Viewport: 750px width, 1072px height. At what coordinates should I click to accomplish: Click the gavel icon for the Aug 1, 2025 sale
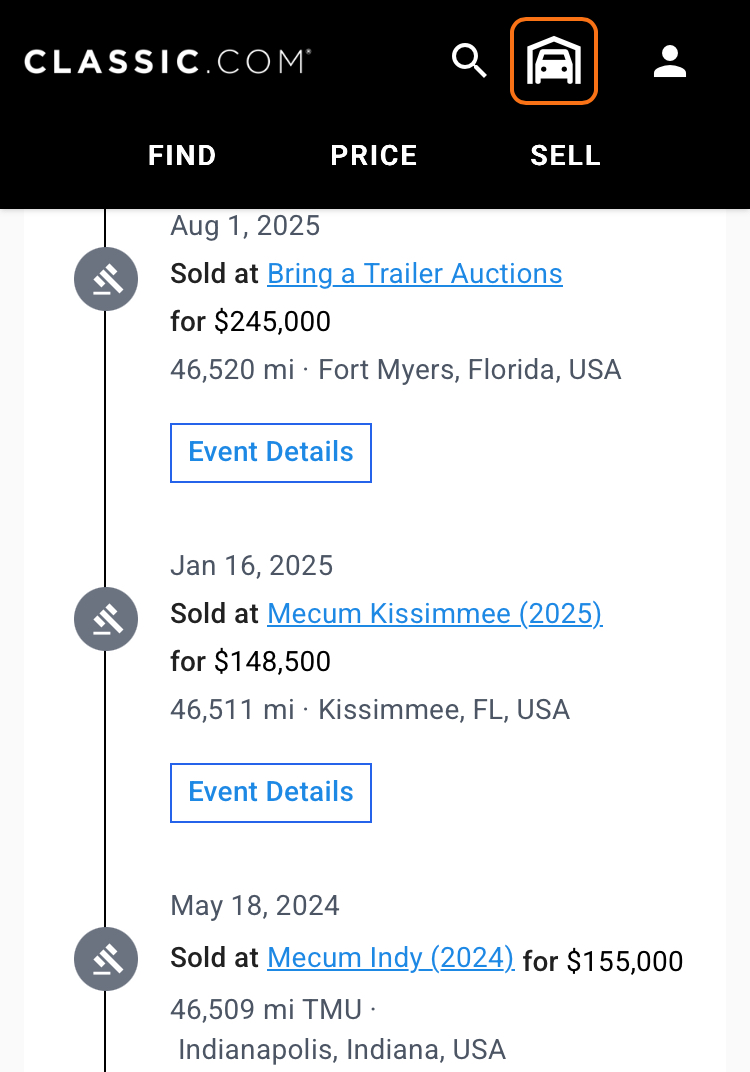click(106, 279)
